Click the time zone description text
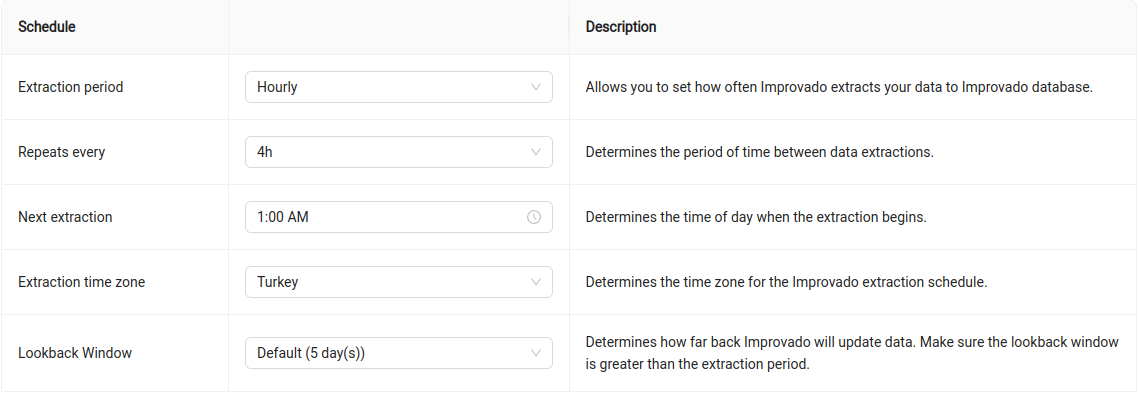1138x393 pixels. (786, 282)
